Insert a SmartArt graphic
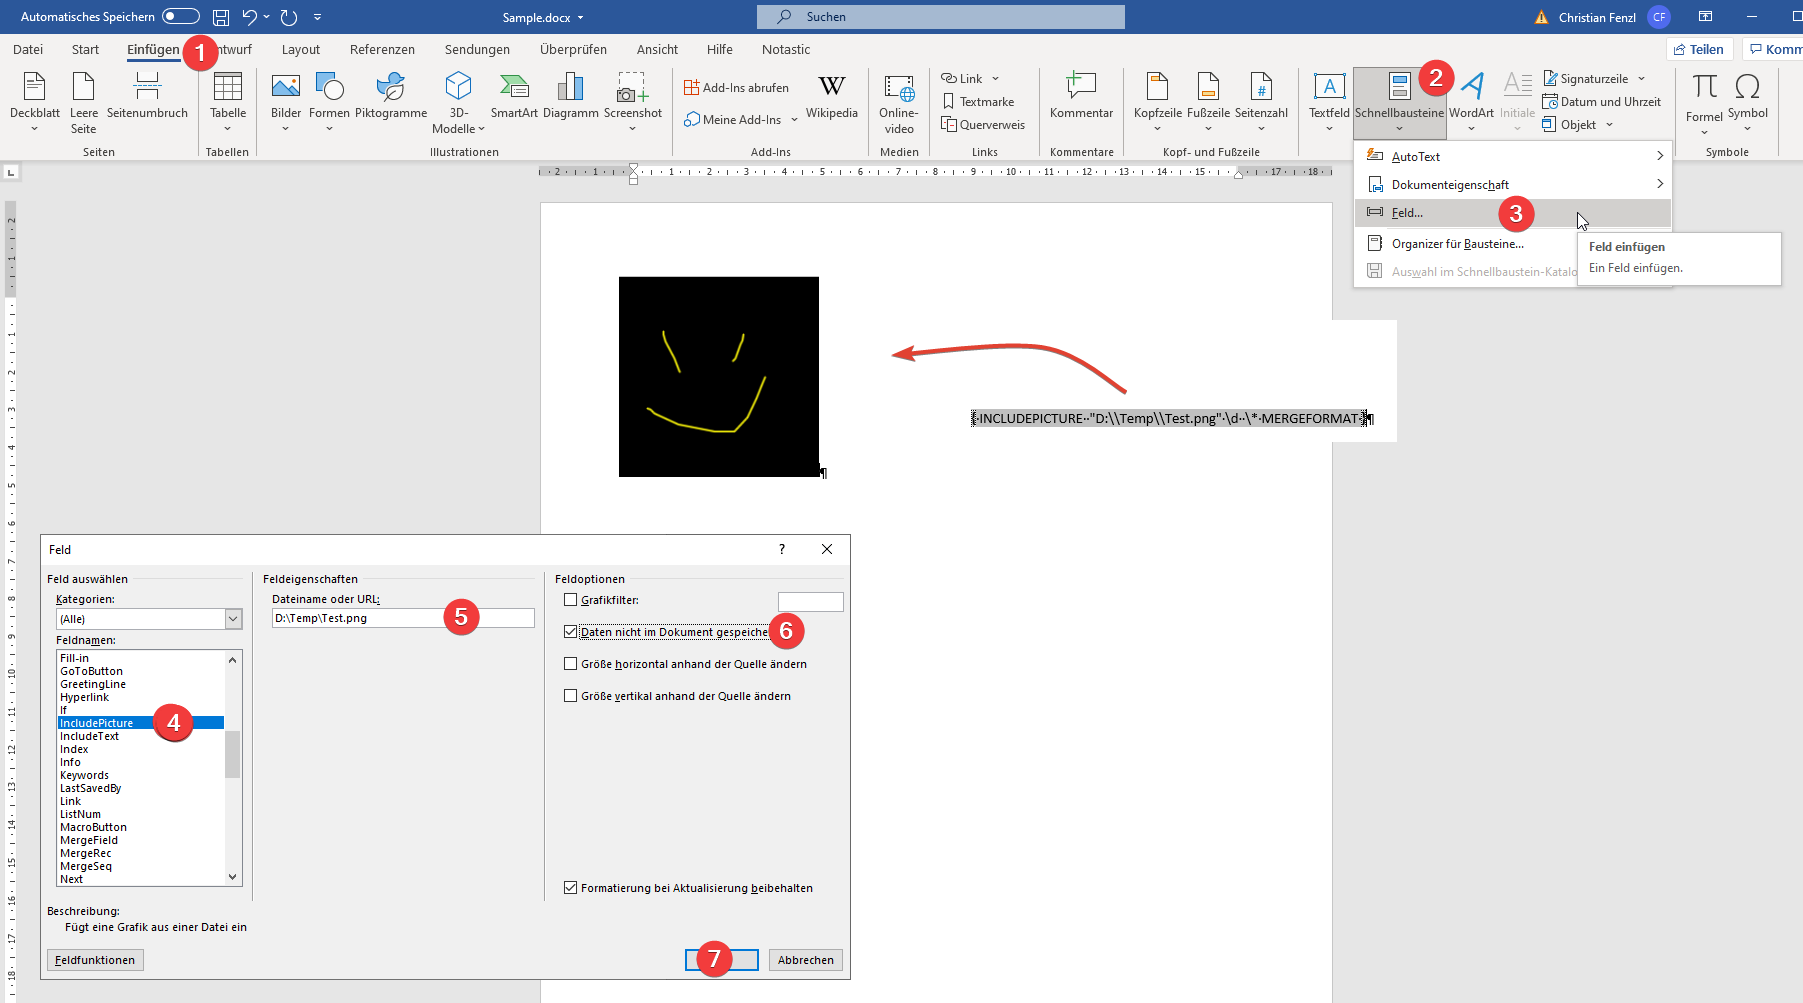The height and width of the screenshot is (1003, 1803). point(514,97)
